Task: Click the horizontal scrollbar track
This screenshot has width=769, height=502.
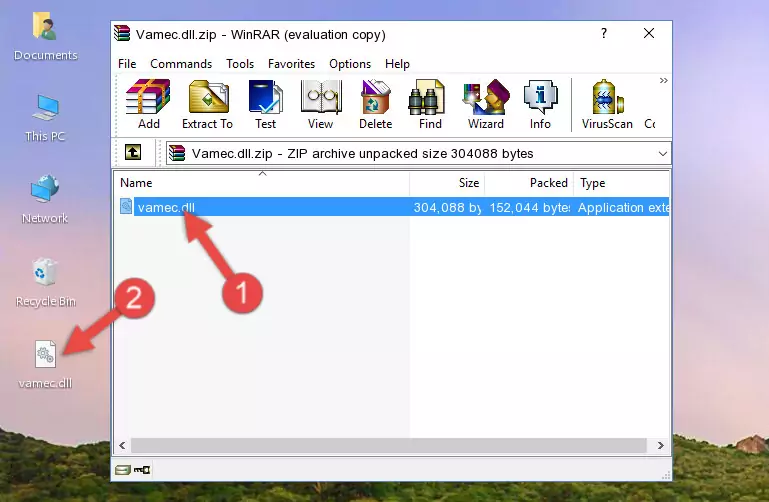Action: 388,445
